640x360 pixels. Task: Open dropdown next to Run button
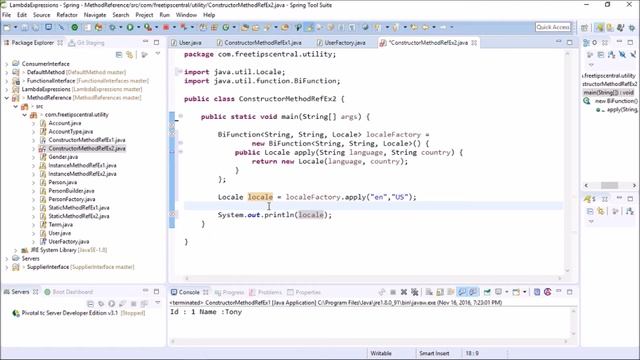point(139,27)
